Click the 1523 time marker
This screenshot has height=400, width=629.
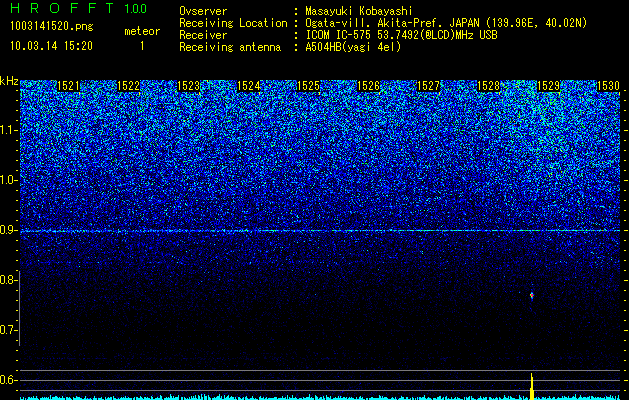tap(189, 86)
